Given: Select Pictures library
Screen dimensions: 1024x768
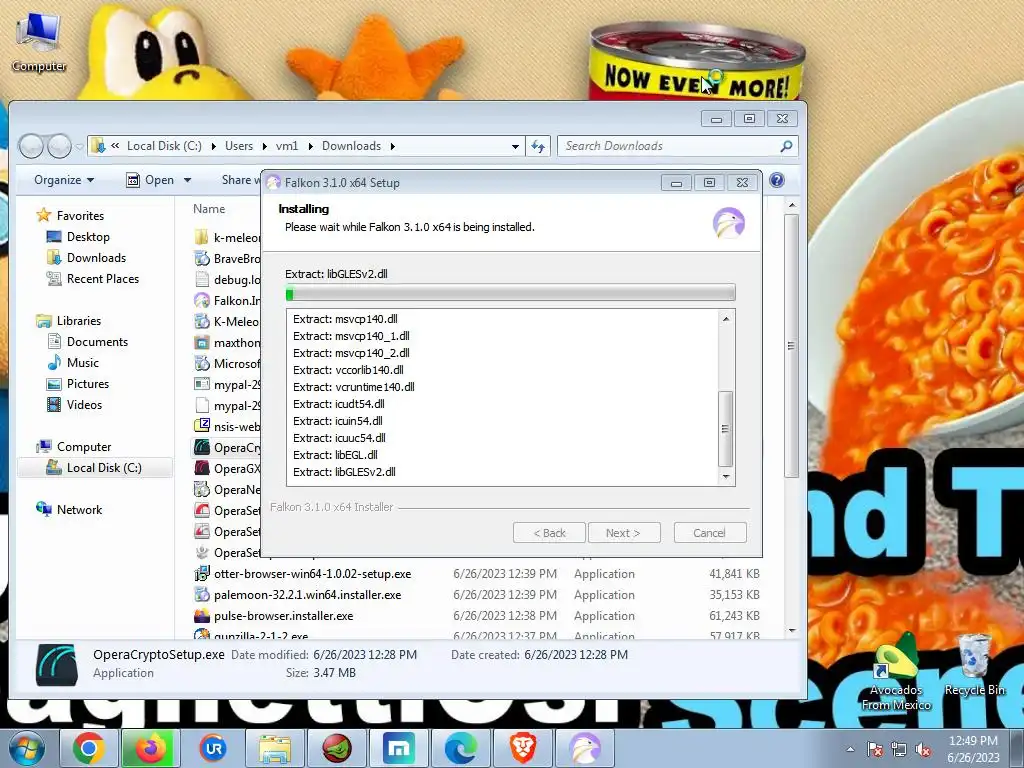Looking at the screenshot, I should tap(88, 384).
